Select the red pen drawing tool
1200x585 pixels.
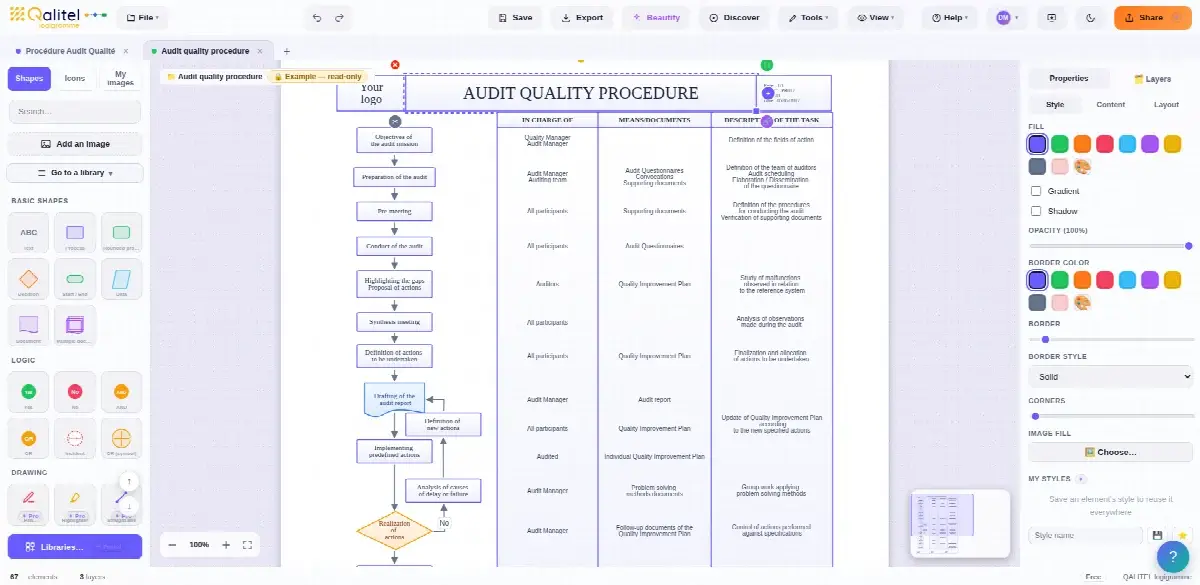(x=29, y=504)
